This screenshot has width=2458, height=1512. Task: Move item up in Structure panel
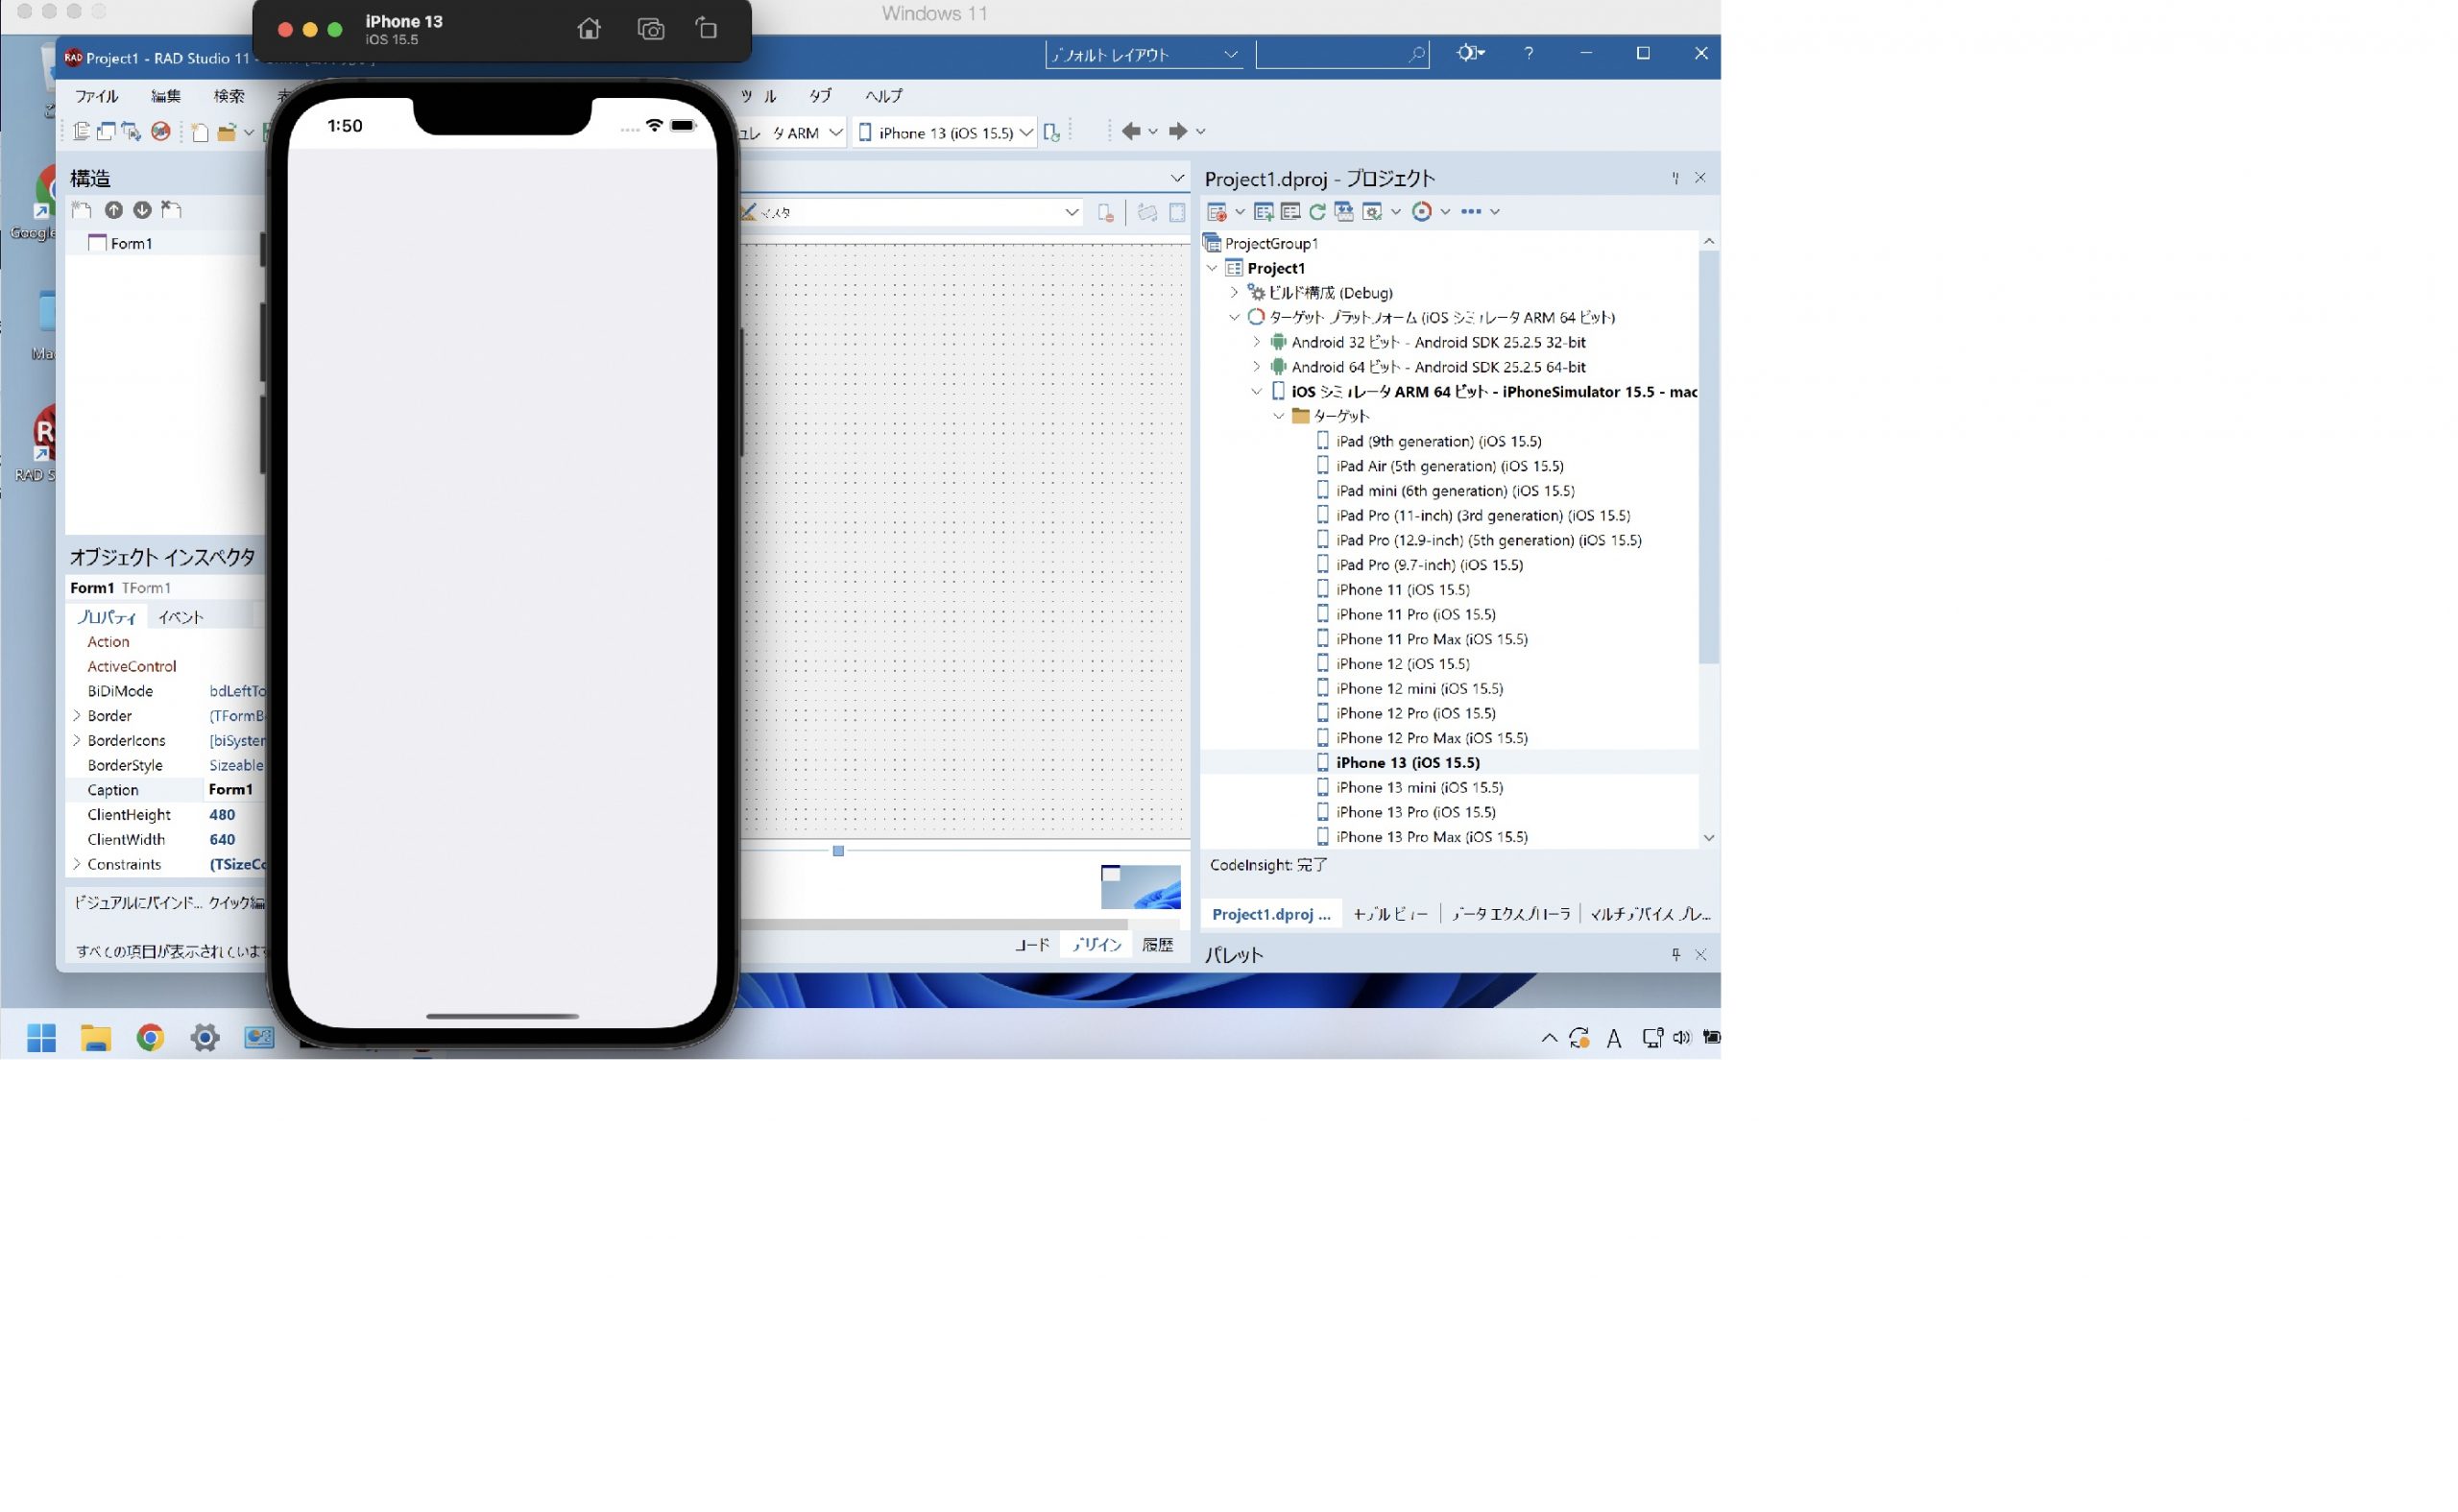coord(114,210)
